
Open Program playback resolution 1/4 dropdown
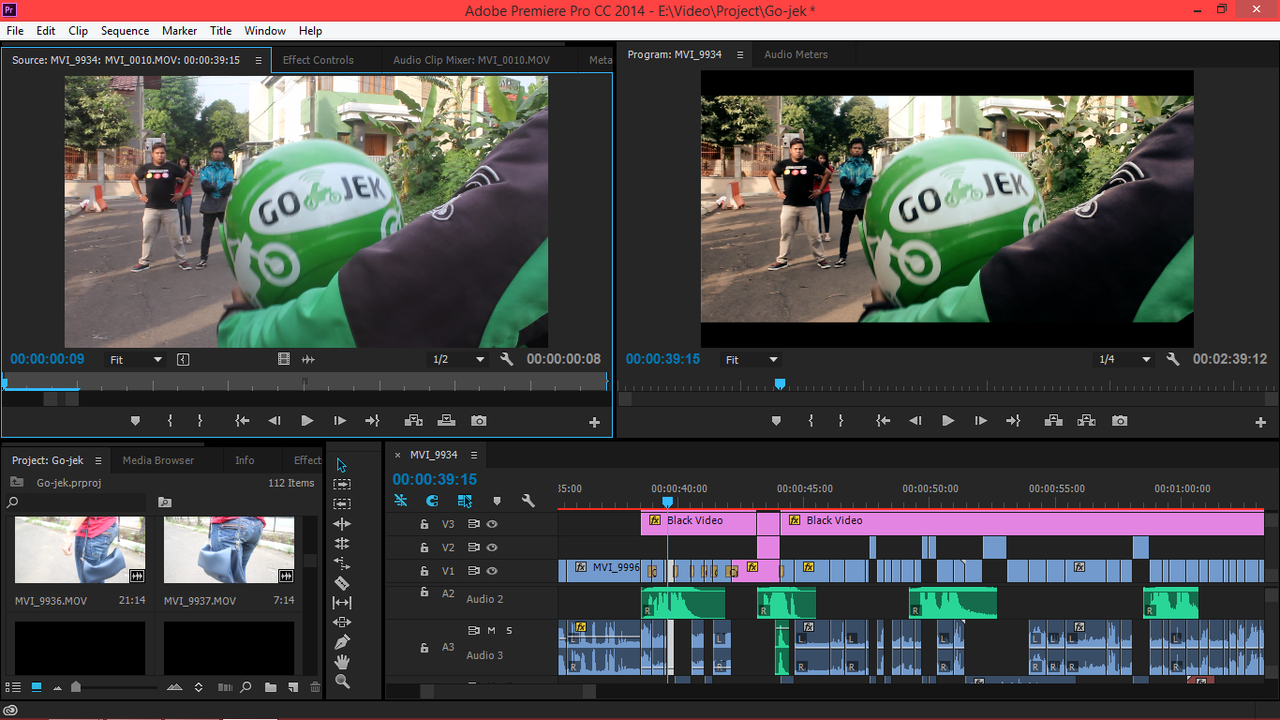(x=1126, y=360)
